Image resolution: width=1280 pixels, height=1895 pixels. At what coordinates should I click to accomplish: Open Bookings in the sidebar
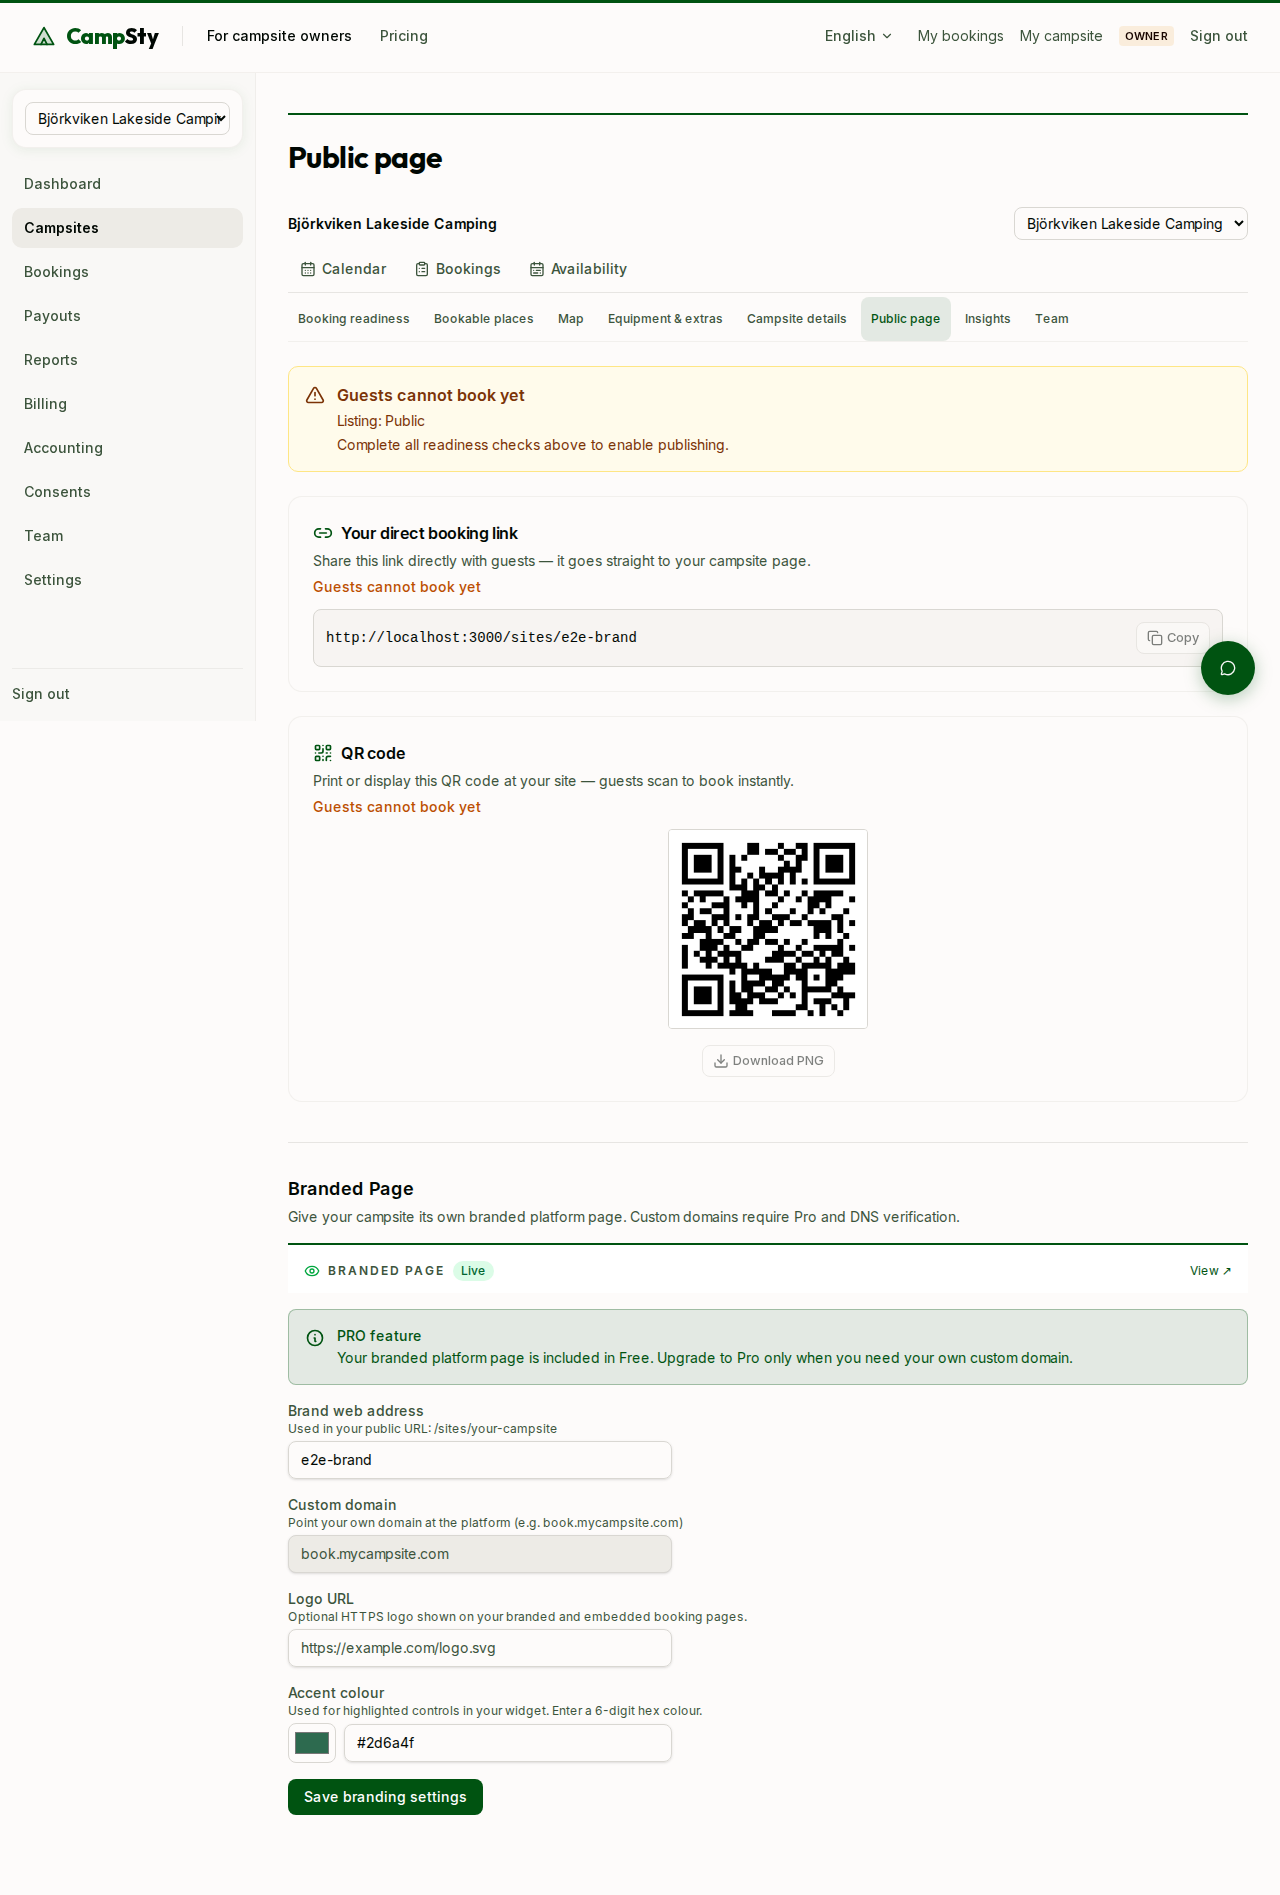[x=127, y=272]
